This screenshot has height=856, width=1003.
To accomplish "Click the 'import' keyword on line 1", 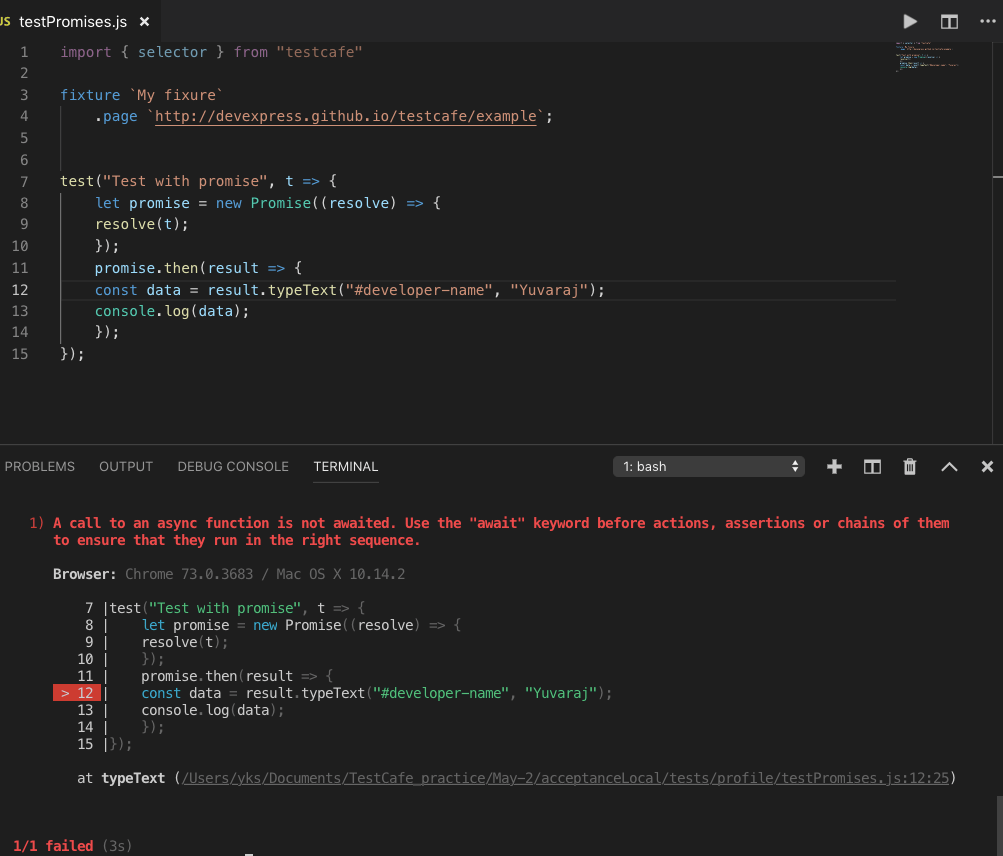I will pos(86,52).
